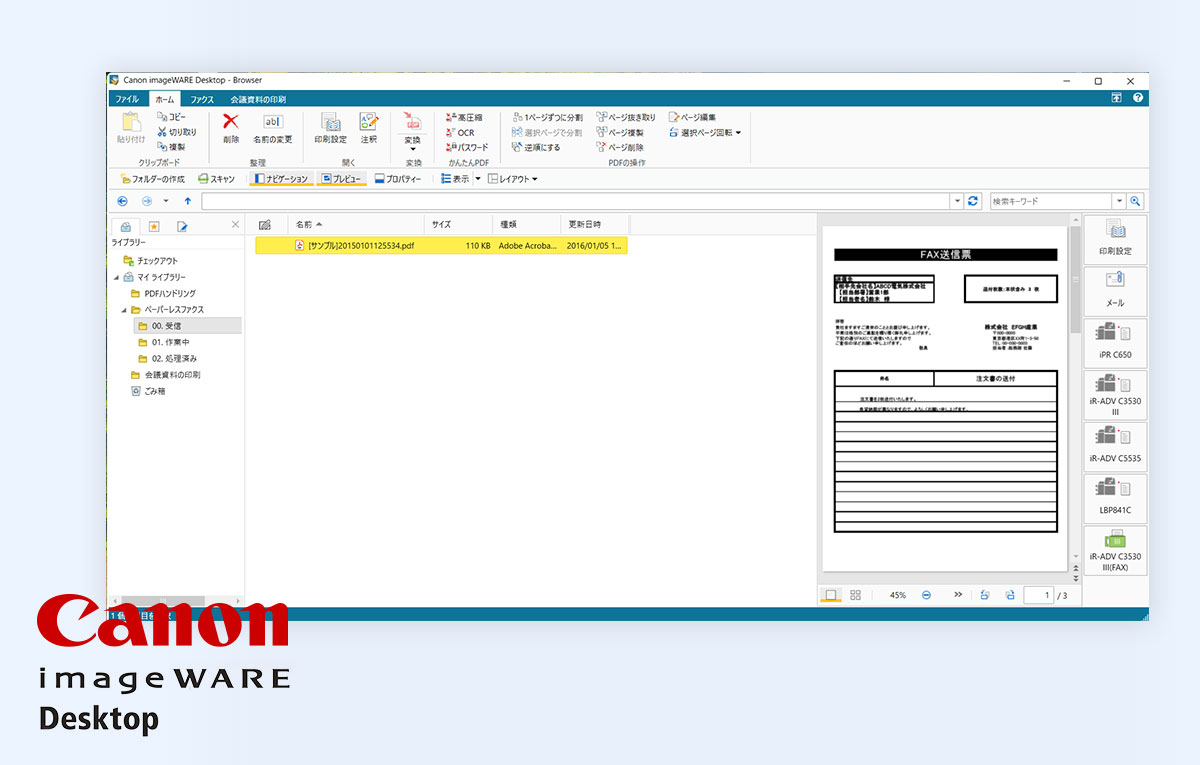Click Delete Page (ページ削除) command
The image size is (1200, 765).
coord(620,147)
